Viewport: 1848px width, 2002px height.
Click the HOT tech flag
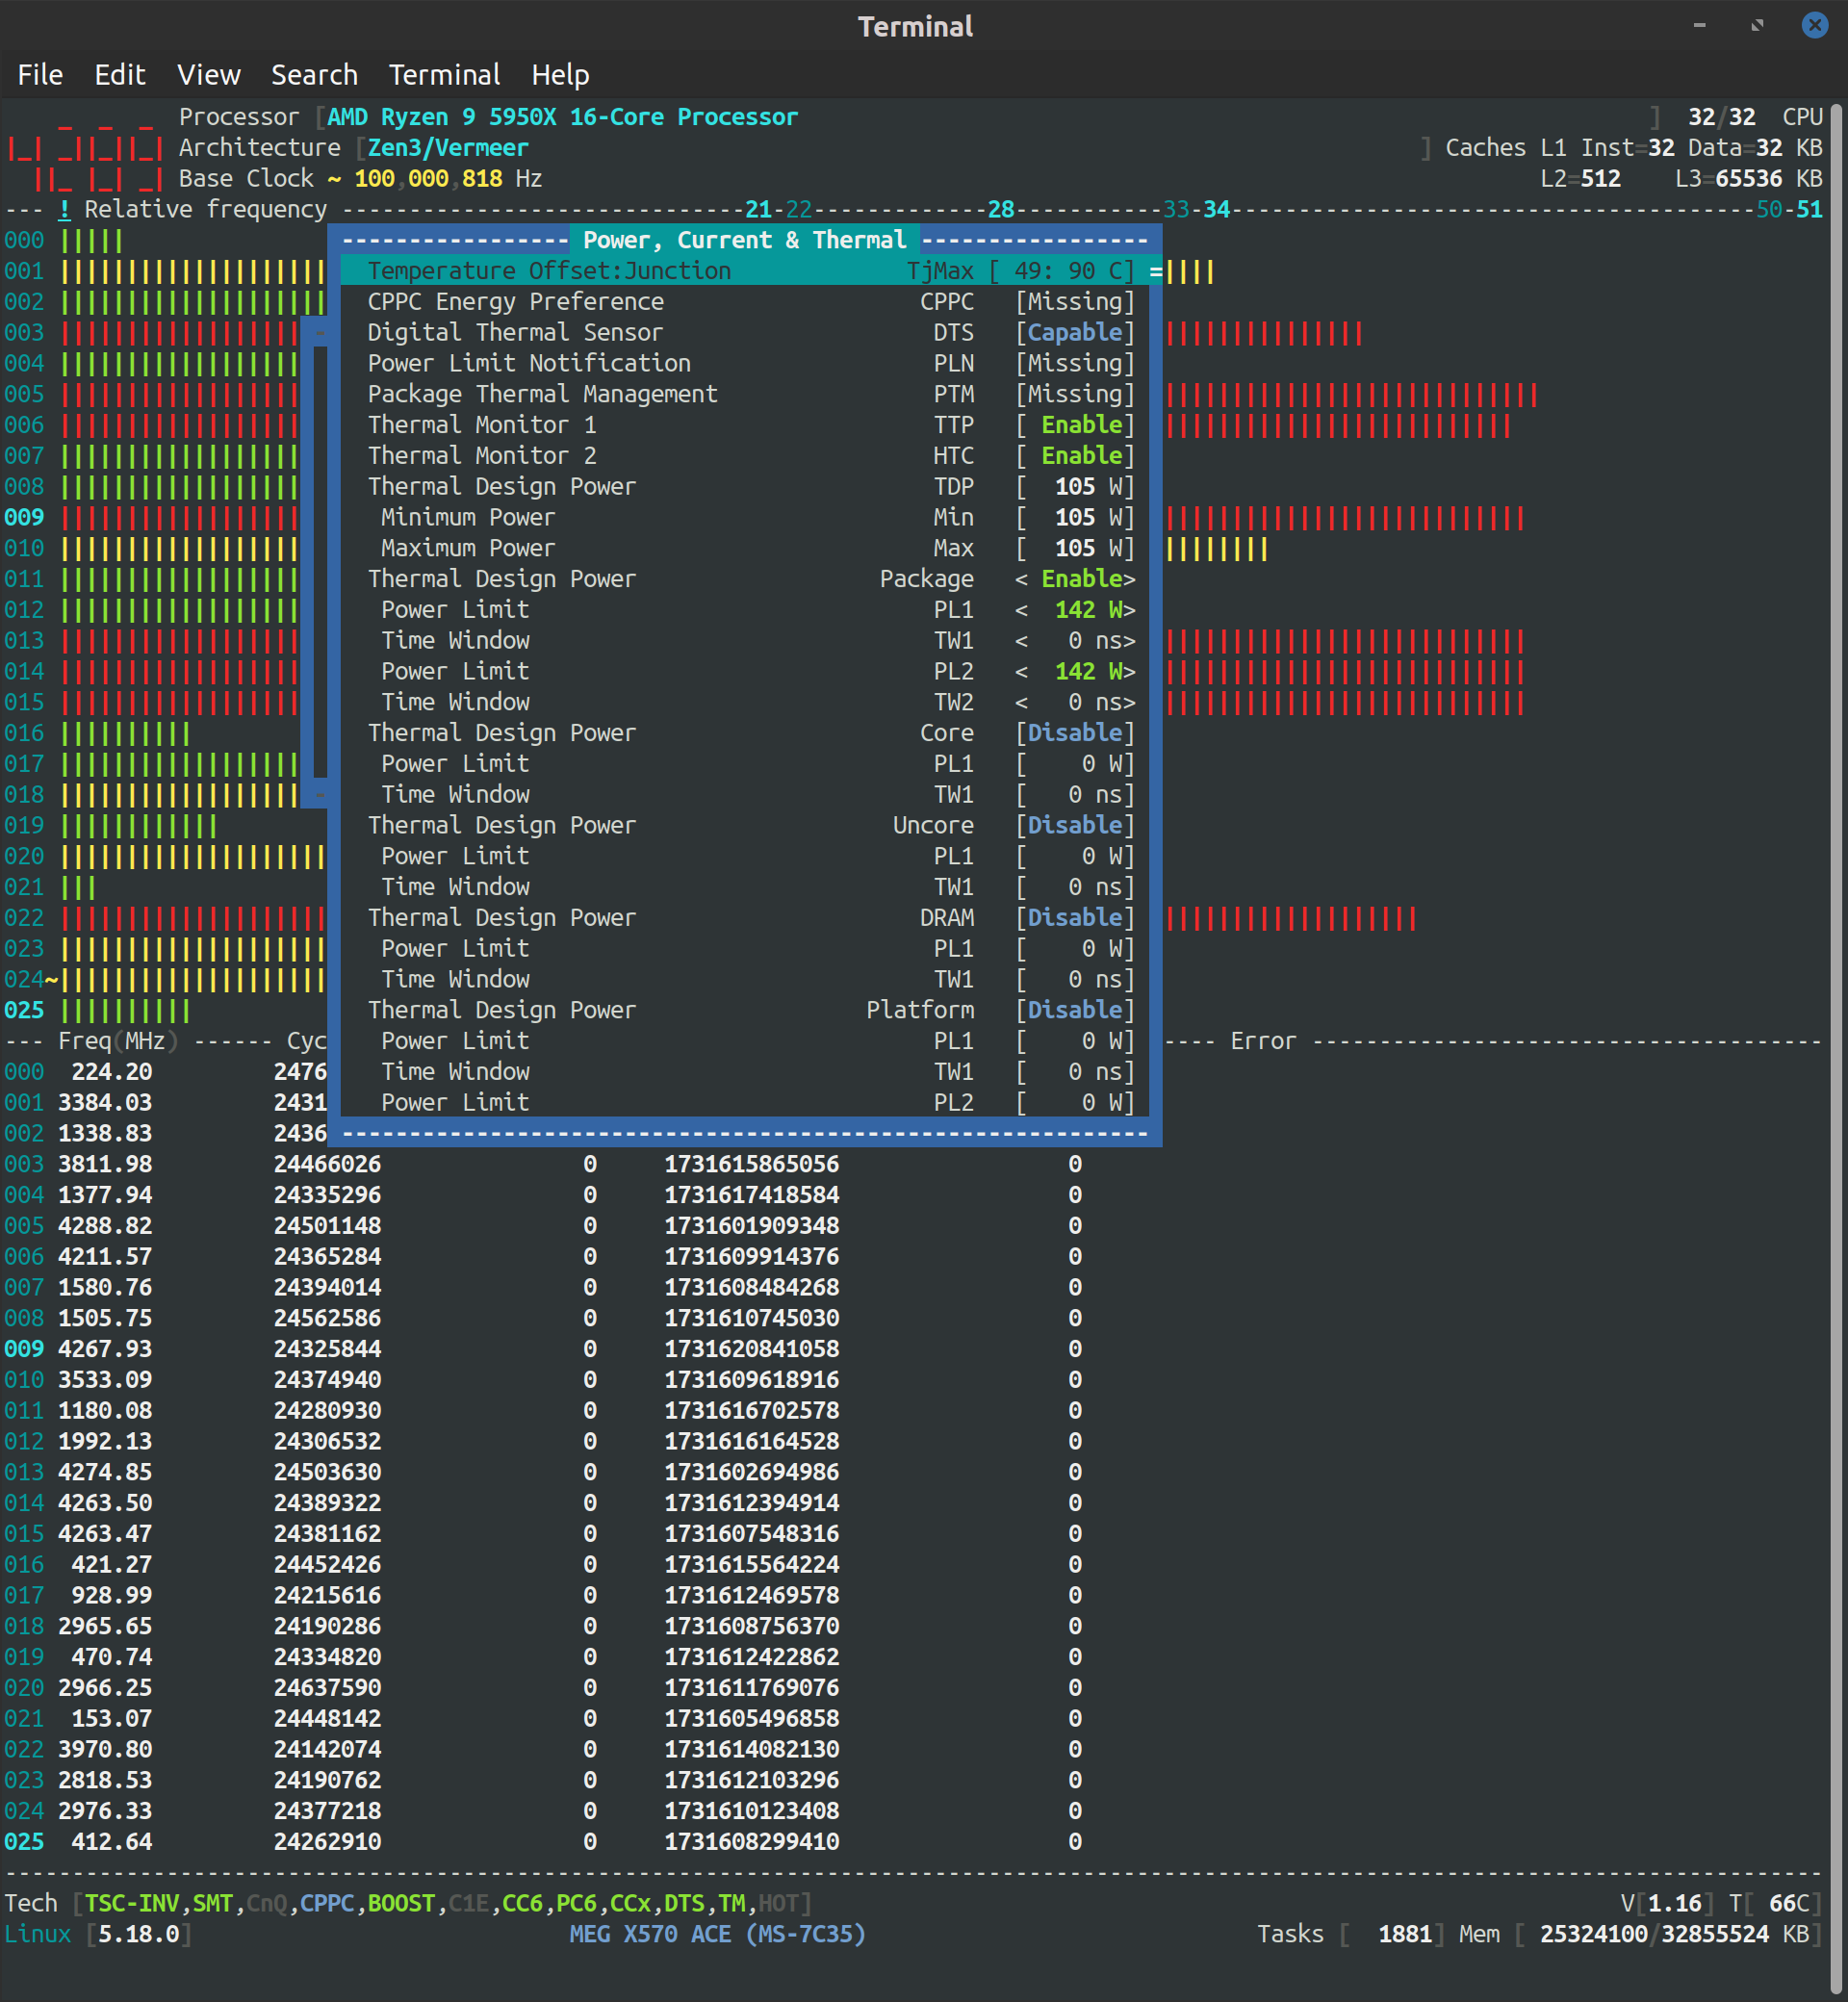click(778, 1903)
